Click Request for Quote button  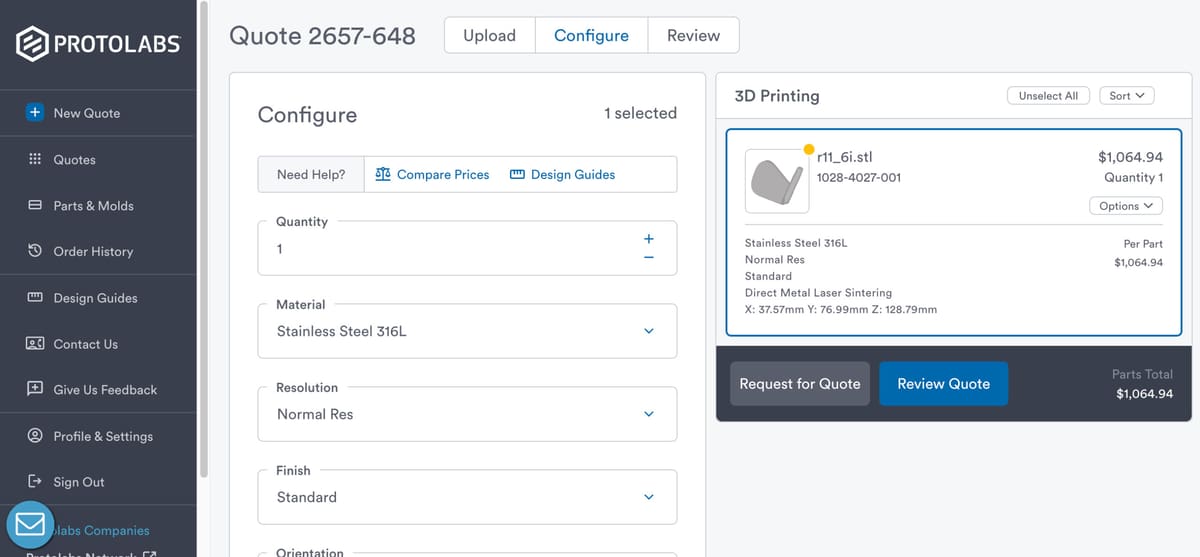point(800,384)
